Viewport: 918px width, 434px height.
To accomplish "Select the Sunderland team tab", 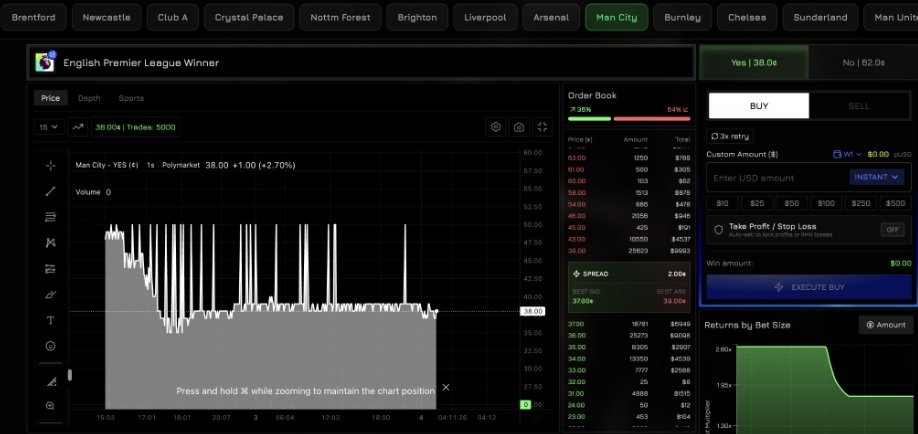I will 820,18.
